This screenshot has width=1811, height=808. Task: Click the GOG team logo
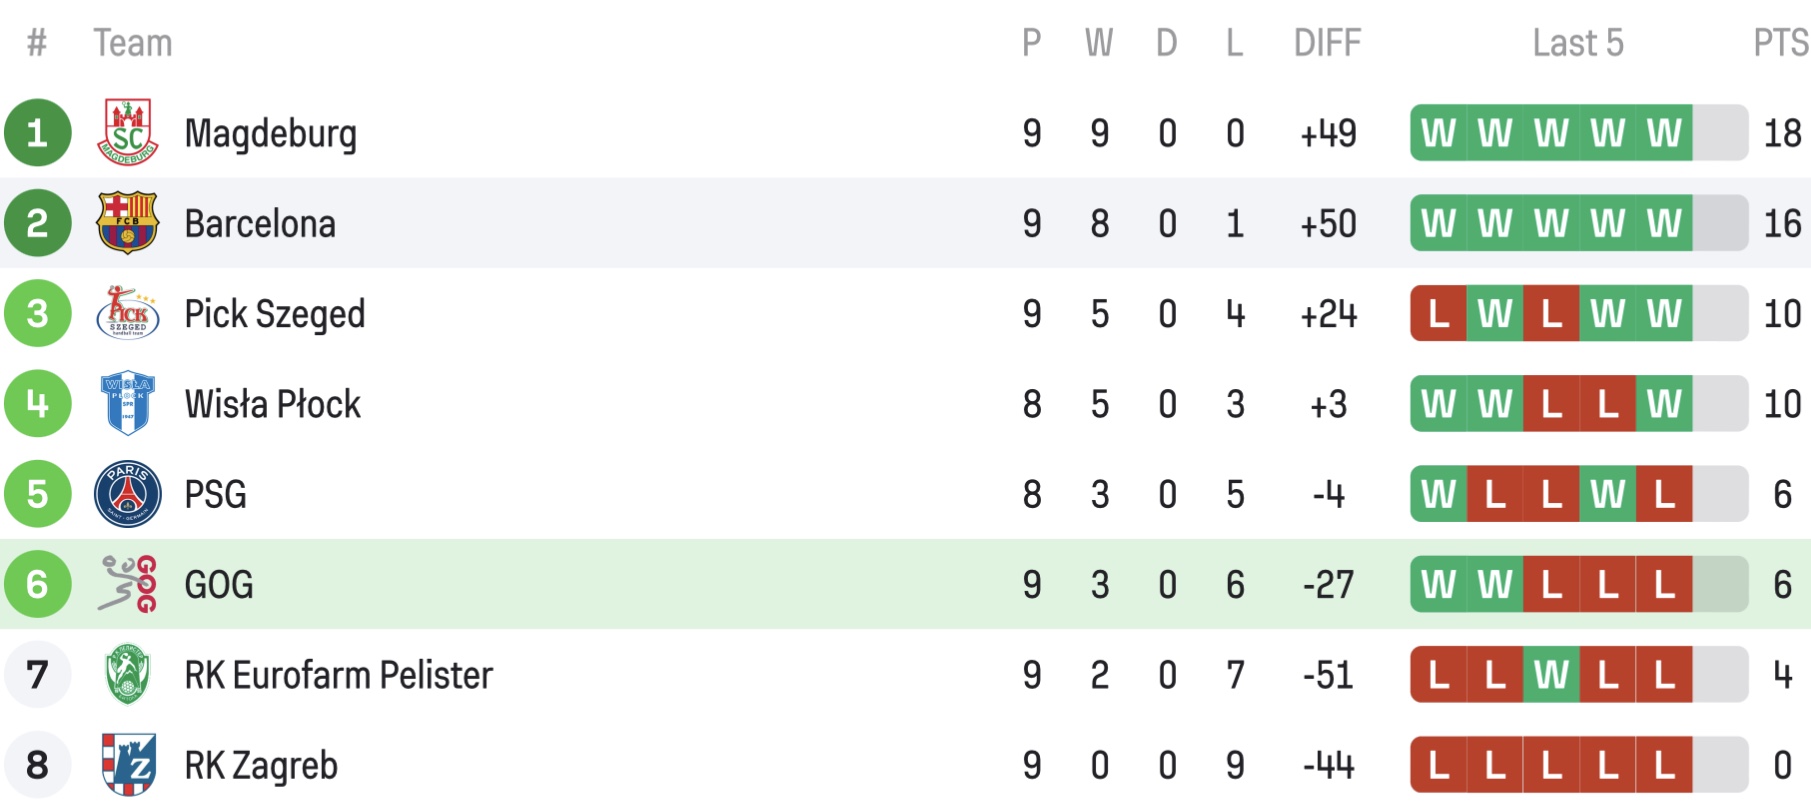click(128, 584)
